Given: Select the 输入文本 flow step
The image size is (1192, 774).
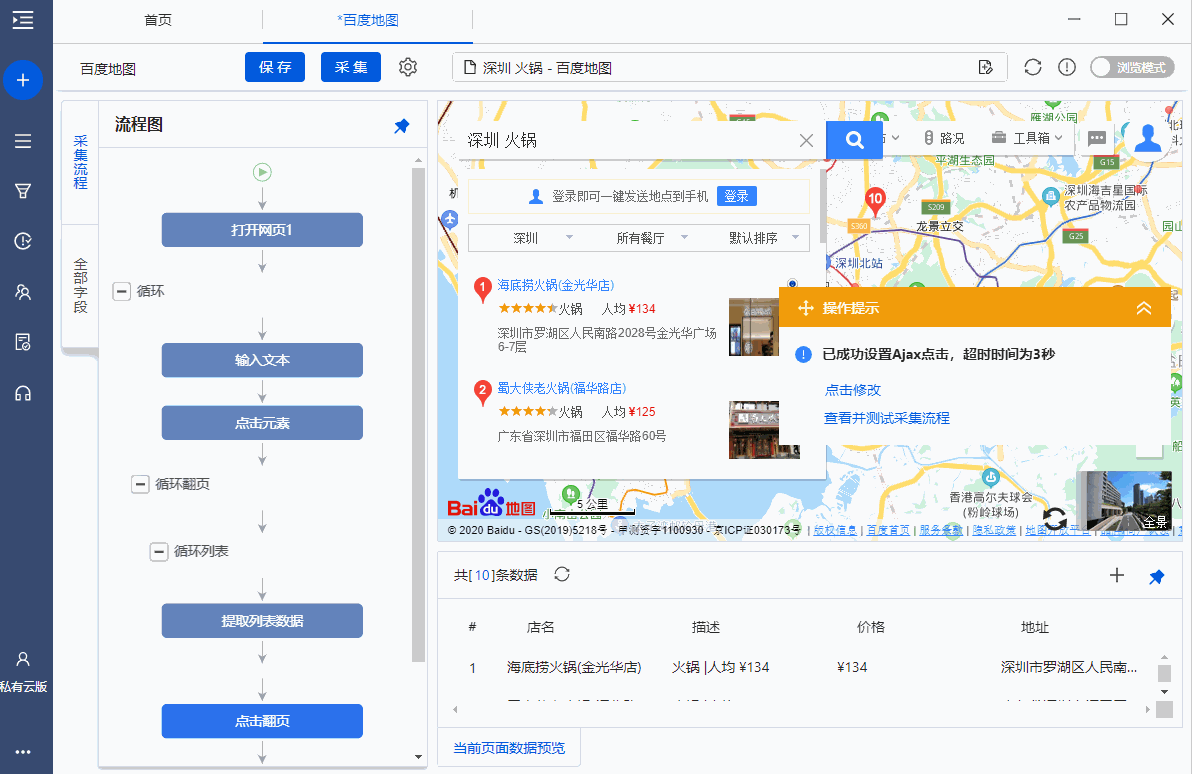Looking at the screenshot, I should tap(262, 360).
